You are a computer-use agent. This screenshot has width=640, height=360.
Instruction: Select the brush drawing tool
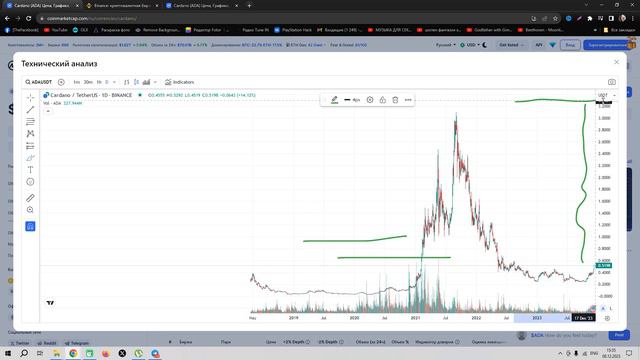(x=30, y=158)
